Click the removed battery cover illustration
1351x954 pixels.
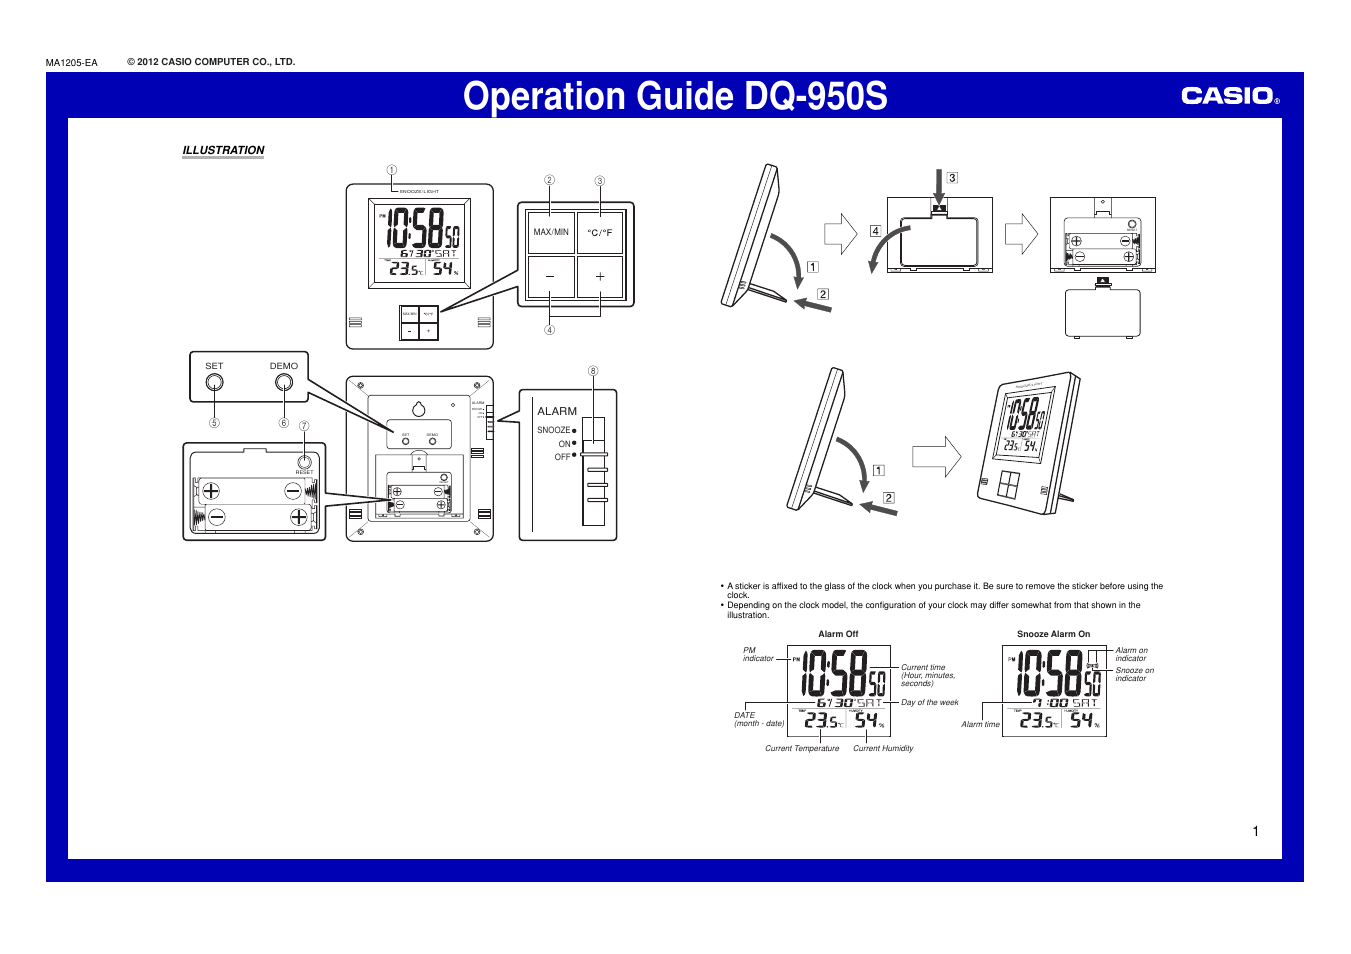[x=1103, y=308]
